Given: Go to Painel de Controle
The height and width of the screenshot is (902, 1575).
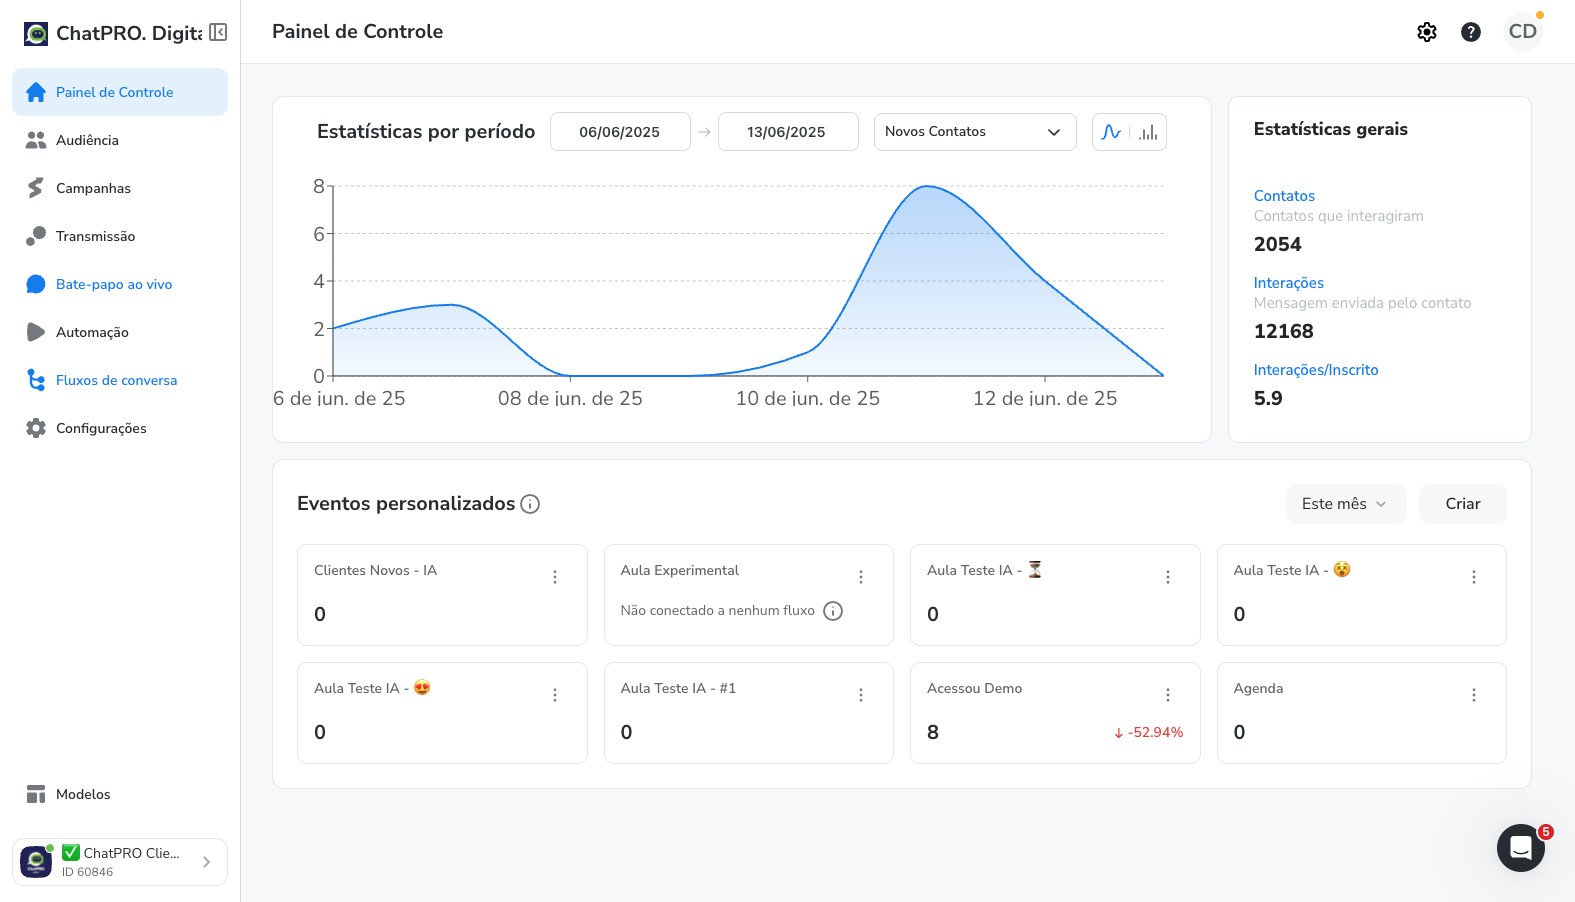Looking at the screenshot, I should [x=120, y=92].
